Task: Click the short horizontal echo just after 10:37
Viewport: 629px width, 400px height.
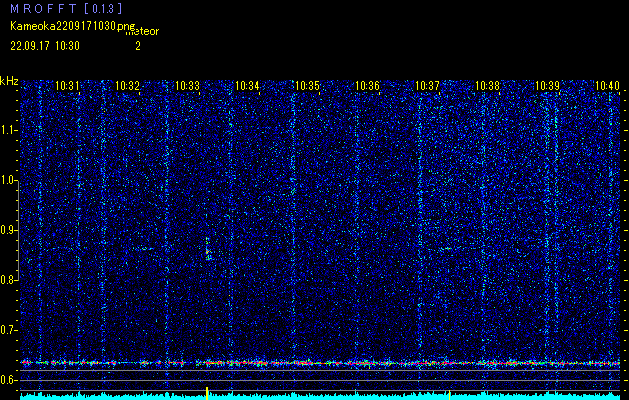Action: pyautogui.click(x=446, y=249)
